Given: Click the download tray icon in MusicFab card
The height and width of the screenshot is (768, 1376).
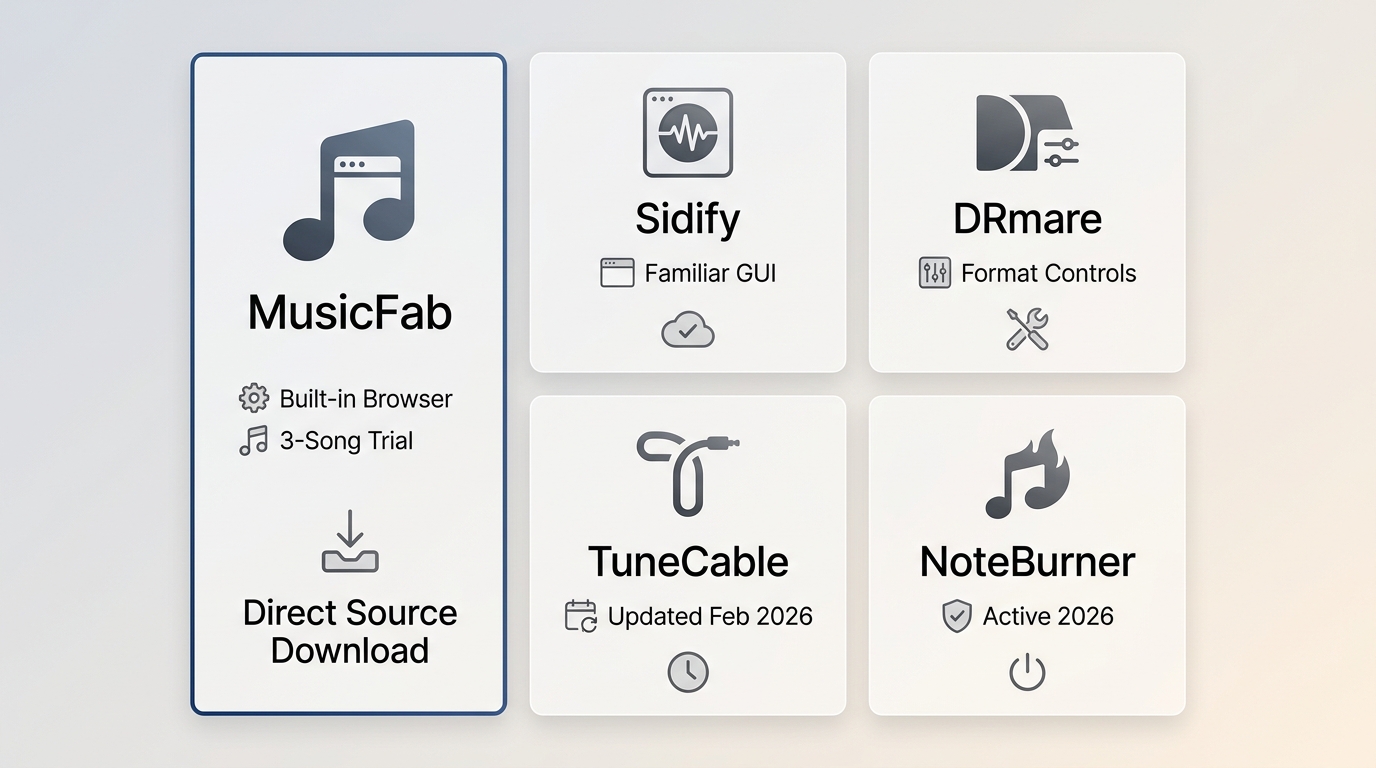Looking at the screenshot, I should coord(350,541).
